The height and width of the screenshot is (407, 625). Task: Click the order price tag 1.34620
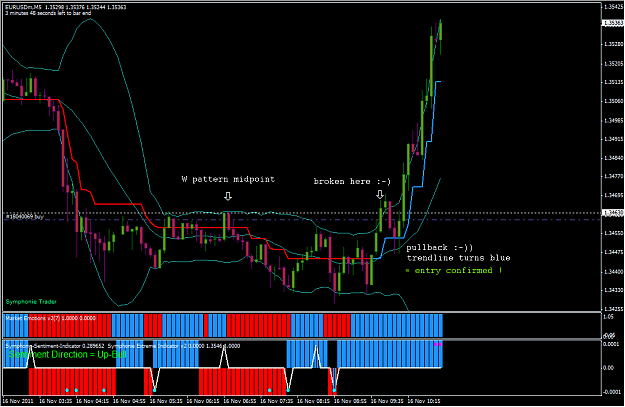[613, 213]
